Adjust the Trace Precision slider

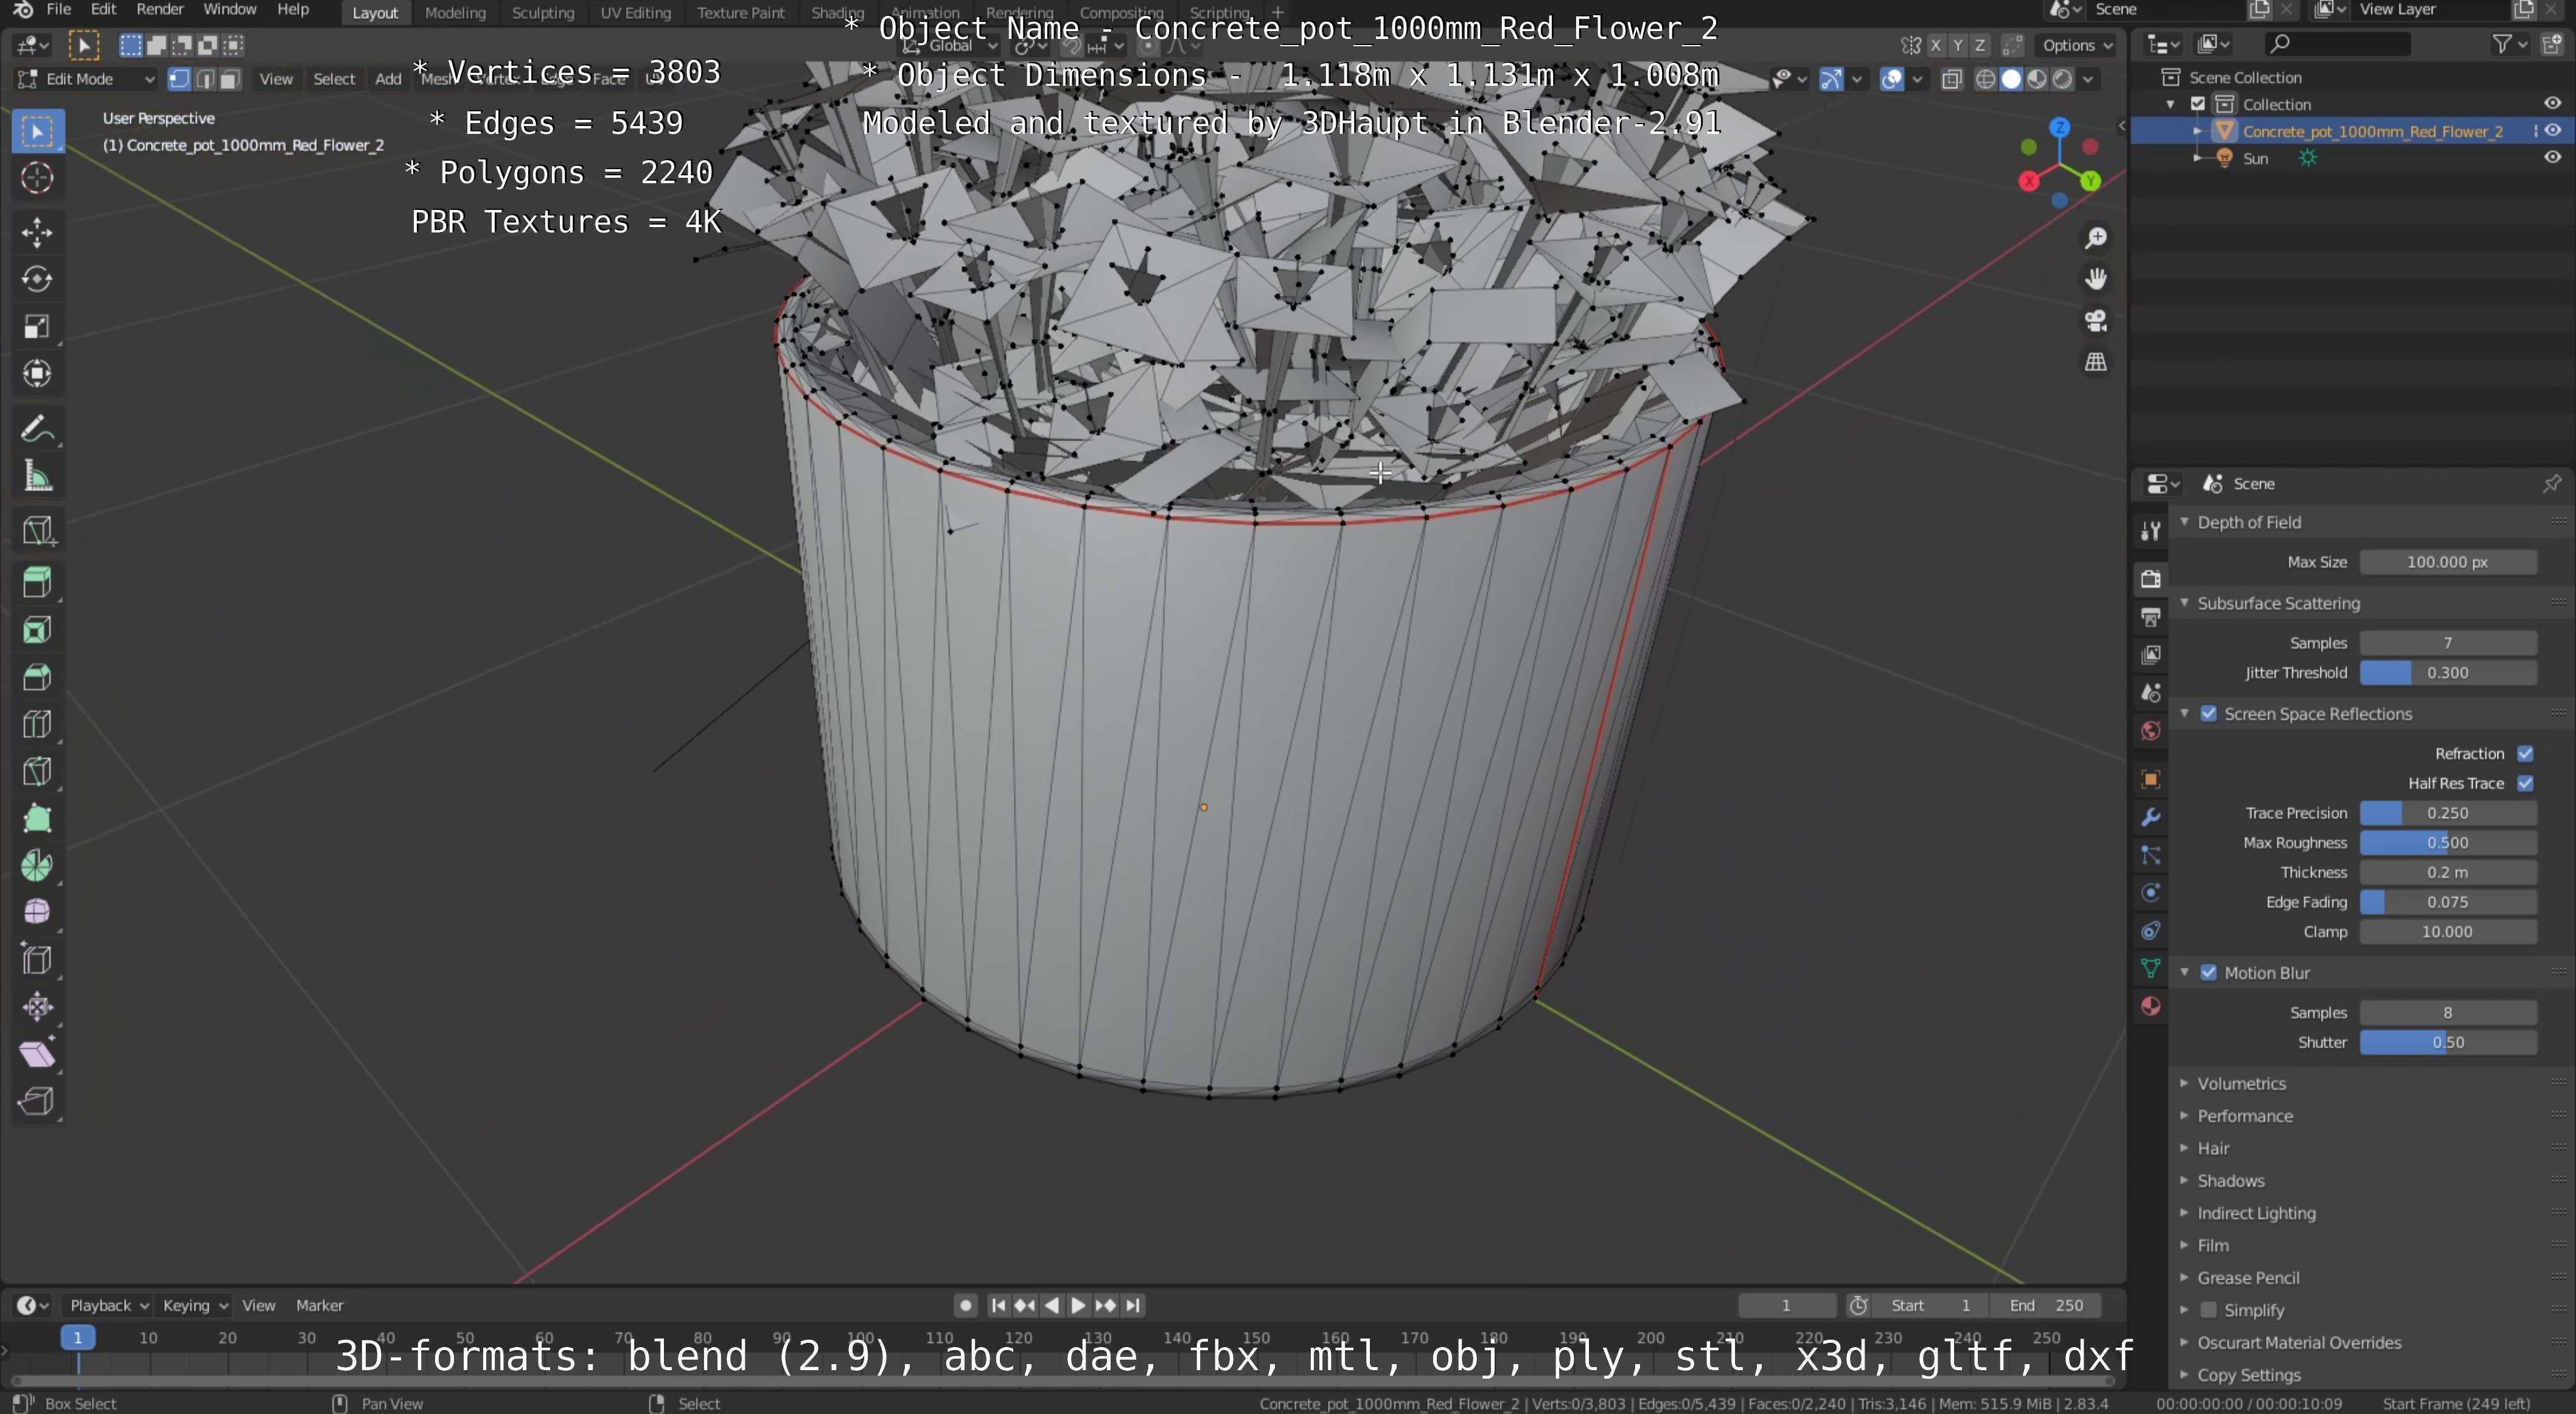point(2447,813)
